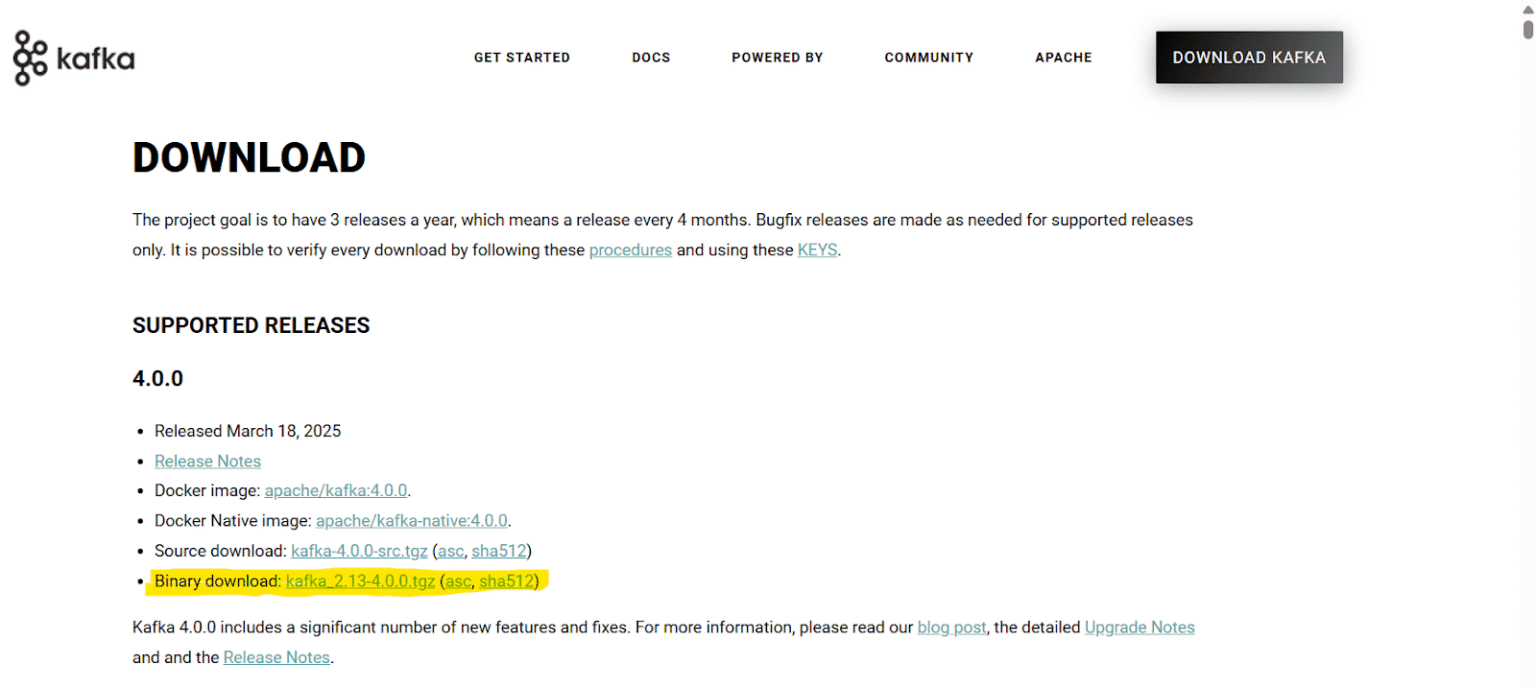This screenshot has height=688, width=1536.
Task: Click the page scrollbar thumb
Action: point(1528,29)
